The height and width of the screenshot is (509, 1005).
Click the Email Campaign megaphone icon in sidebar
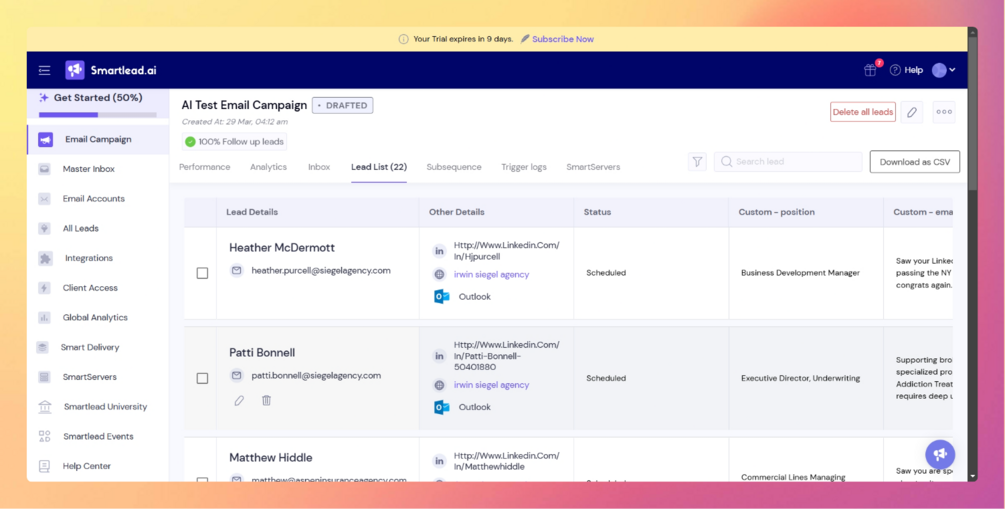(46, 140)
